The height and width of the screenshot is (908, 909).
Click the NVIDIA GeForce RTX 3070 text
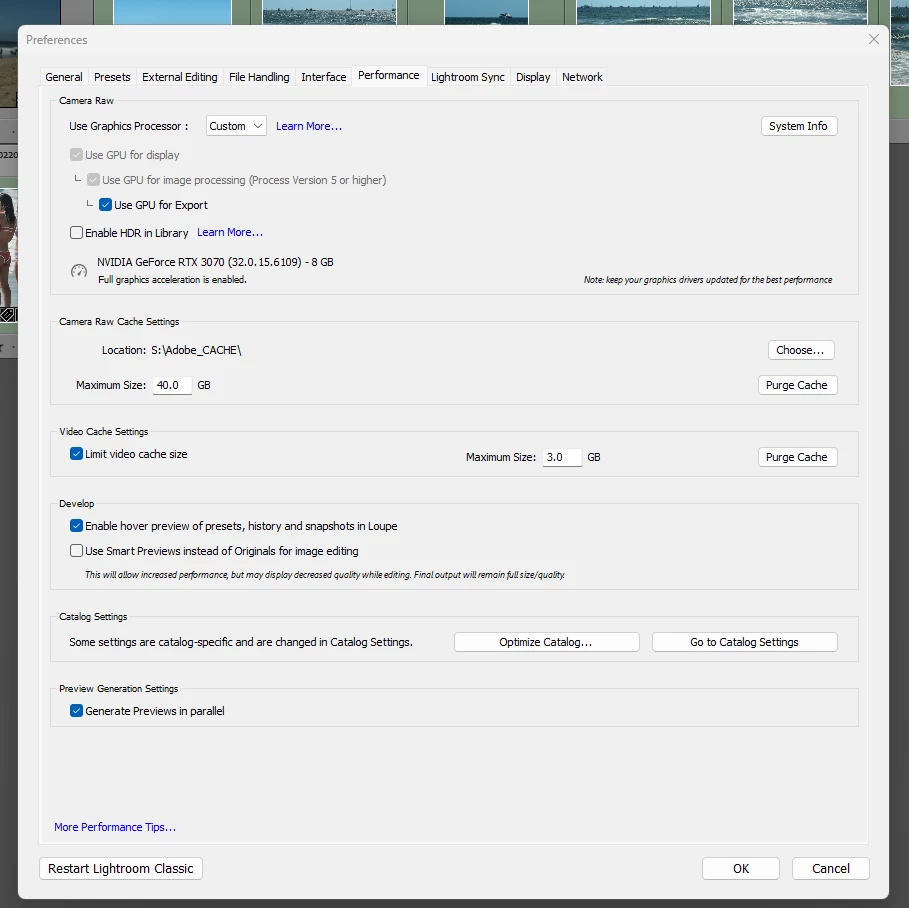coord(215,262)
